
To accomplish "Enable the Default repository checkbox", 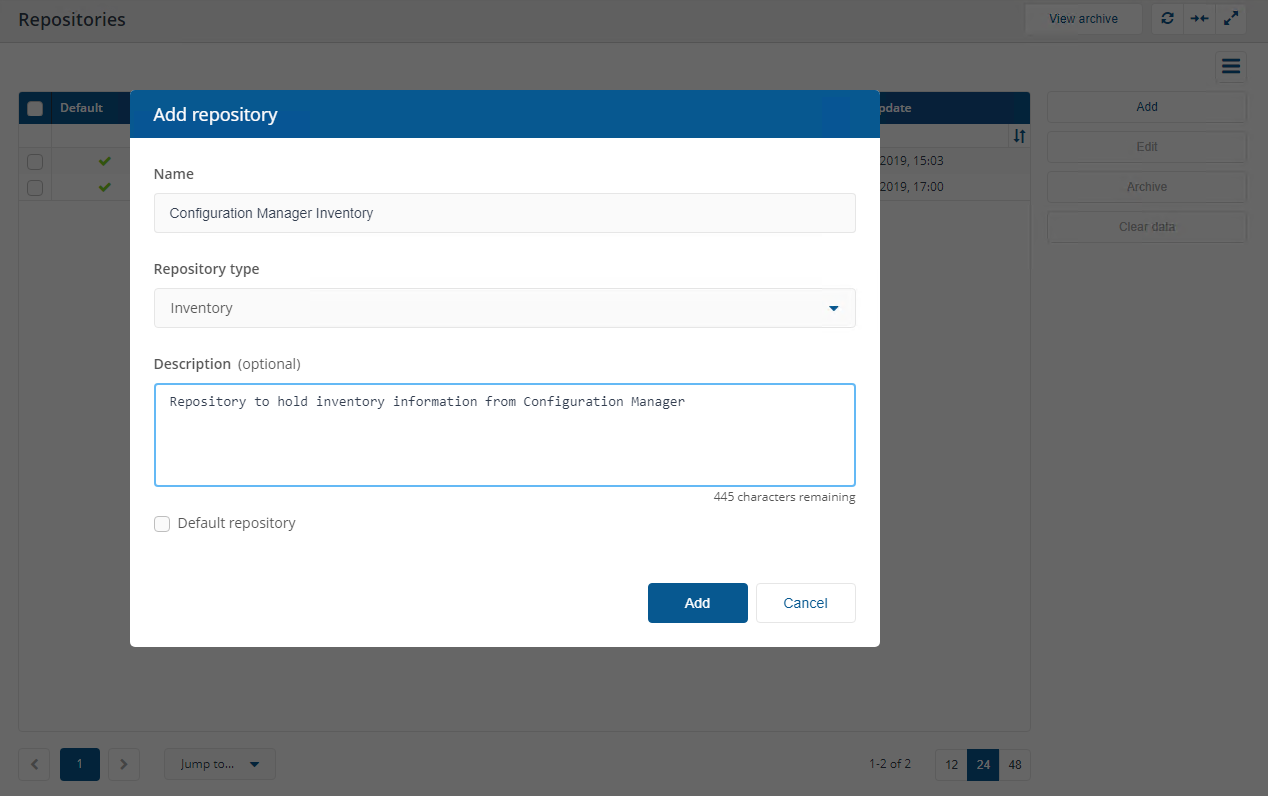I will tap(162, 524).
